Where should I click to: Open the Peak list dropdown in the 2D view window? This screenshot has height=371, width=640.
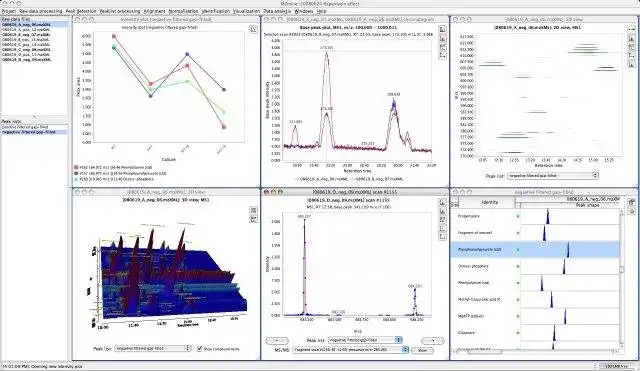point(553,176)
